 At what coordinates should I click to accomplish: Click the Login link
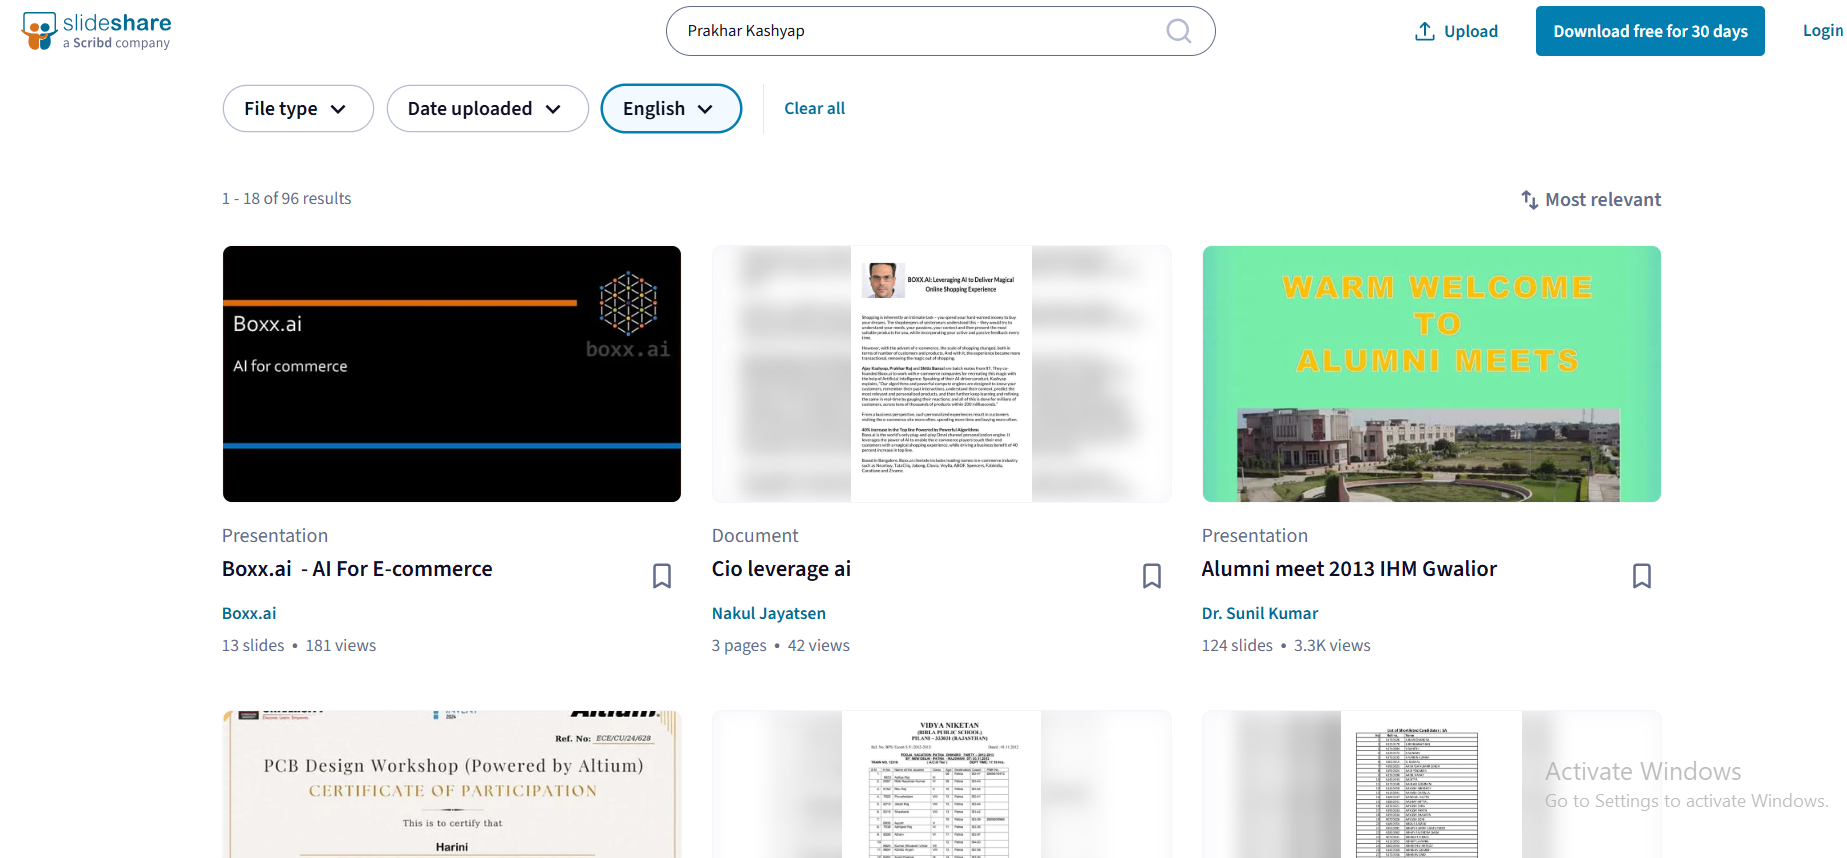(x=1823, y=31)
